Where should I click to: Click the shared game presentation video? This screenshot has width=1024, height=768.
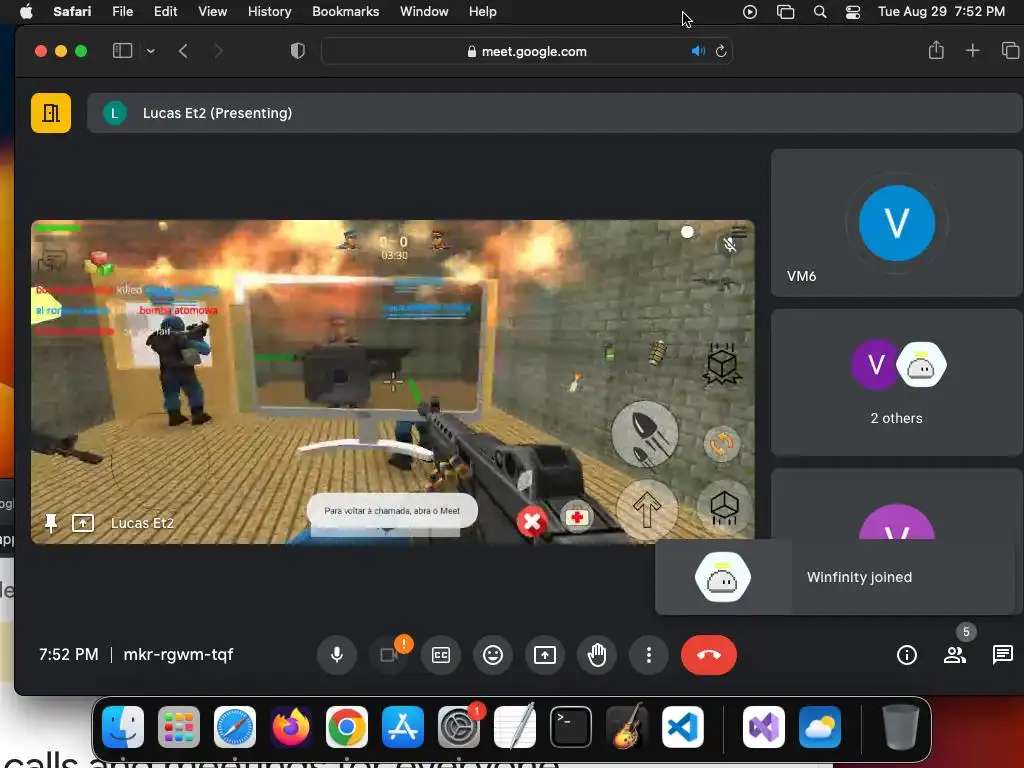[392, 382]
